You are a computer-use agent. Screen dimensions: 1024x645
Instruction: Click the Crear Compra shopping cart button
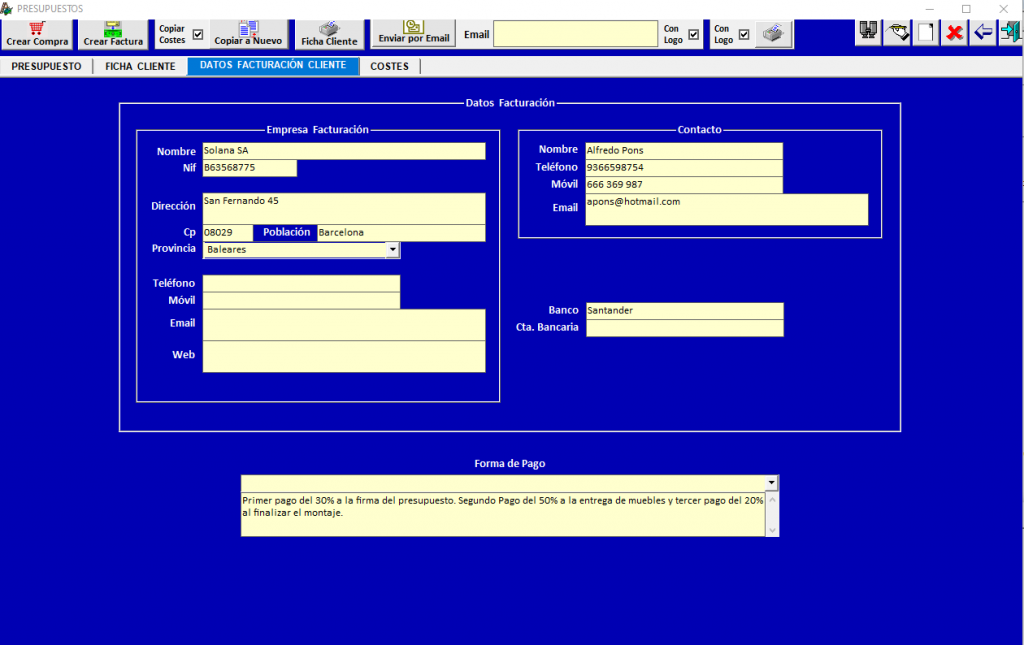pyautogui.click(x=37, y=34)
